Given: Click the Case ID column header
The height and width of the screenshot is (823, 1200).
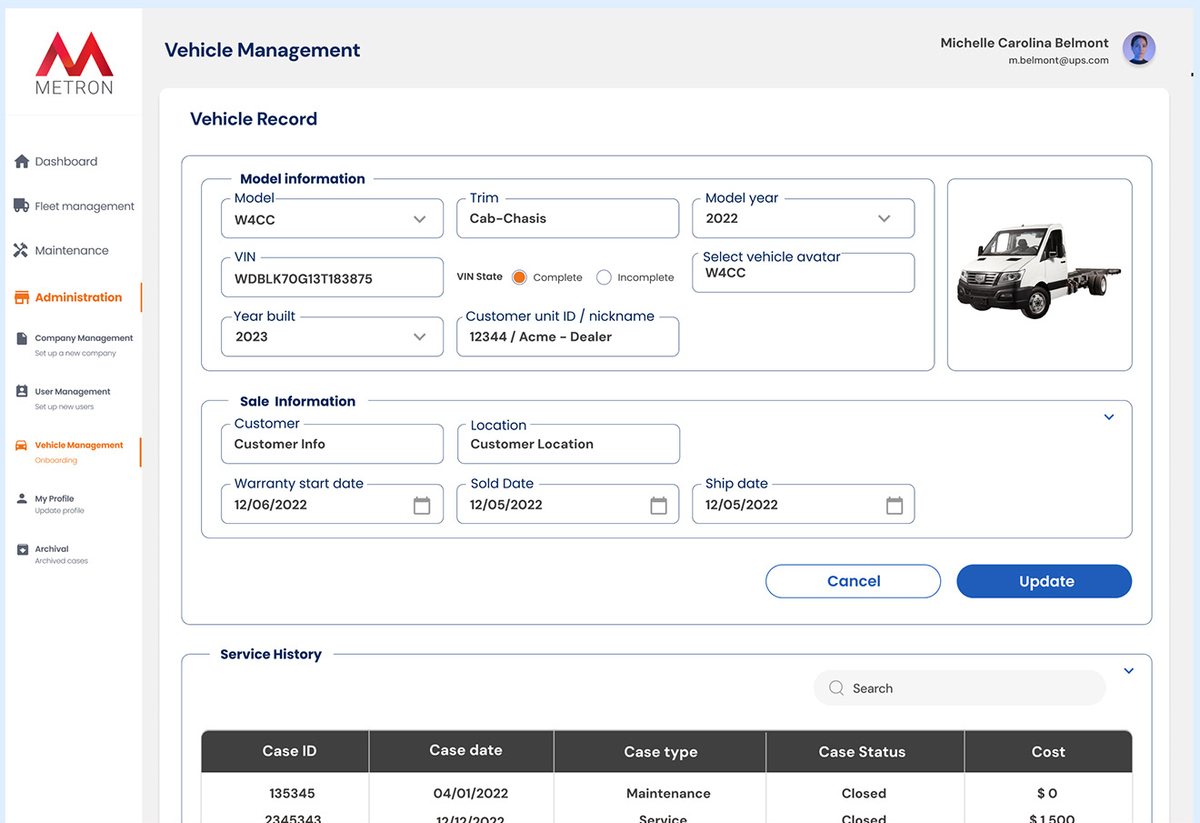Looking at the screenshot, I should pyautogui.click(x=285, y=751).
